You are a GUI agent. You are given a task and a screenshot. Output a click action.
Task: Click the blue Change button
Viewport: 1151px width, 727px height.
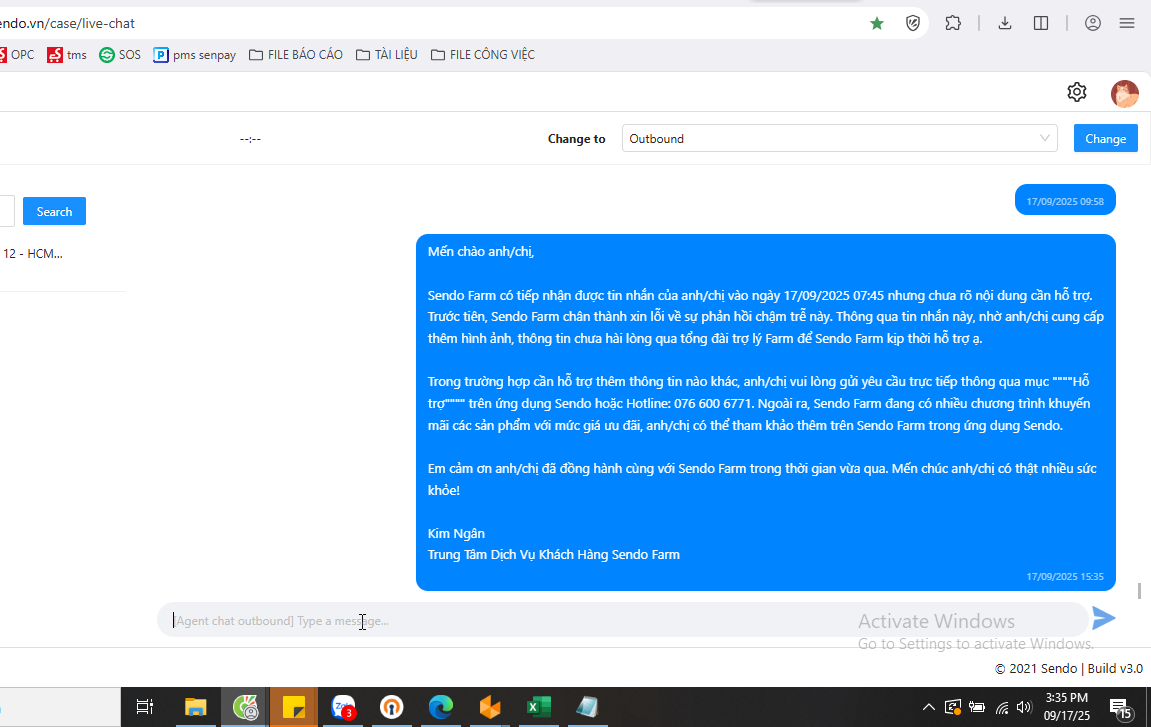point(1105,138)
